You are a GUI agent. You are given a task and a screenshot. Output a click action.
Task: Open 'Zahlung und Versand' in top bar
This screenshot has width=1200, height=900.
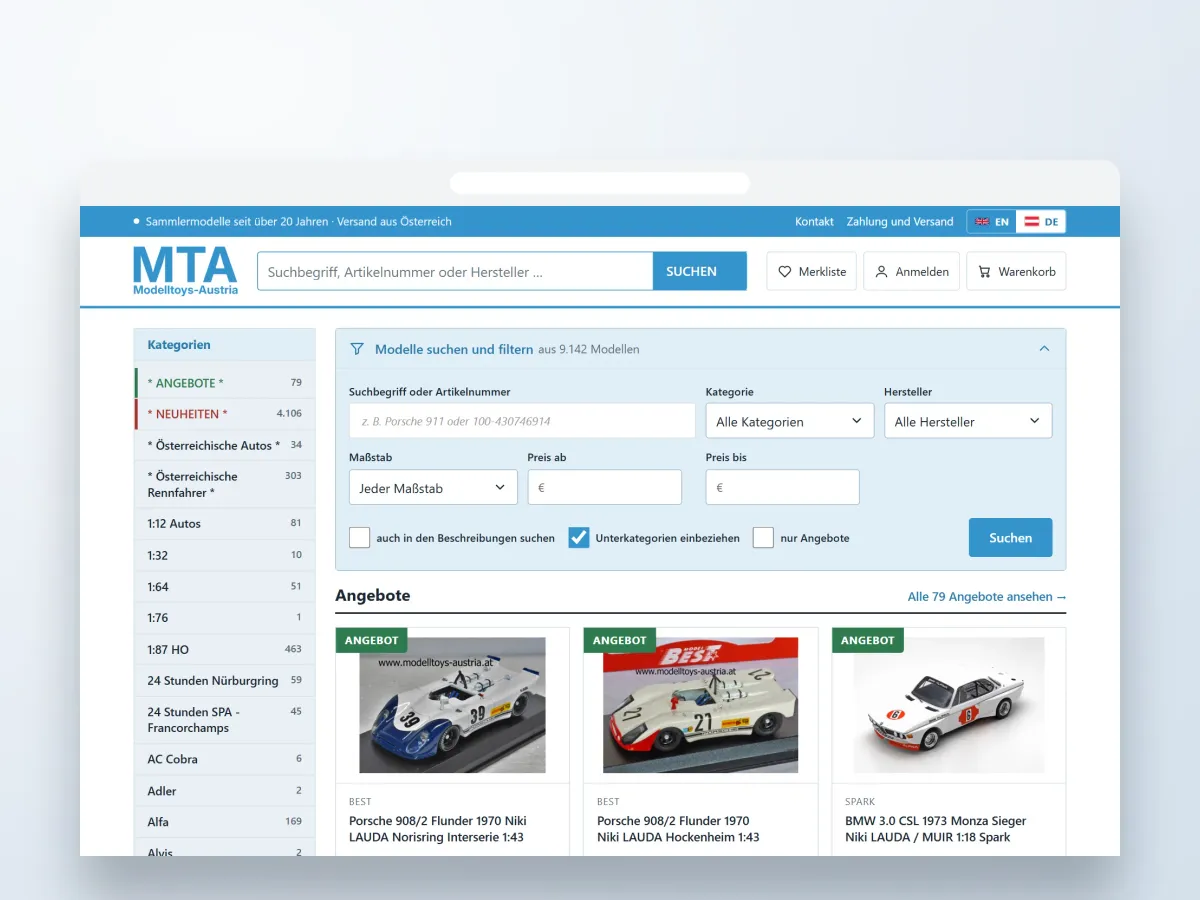point(900,222)
